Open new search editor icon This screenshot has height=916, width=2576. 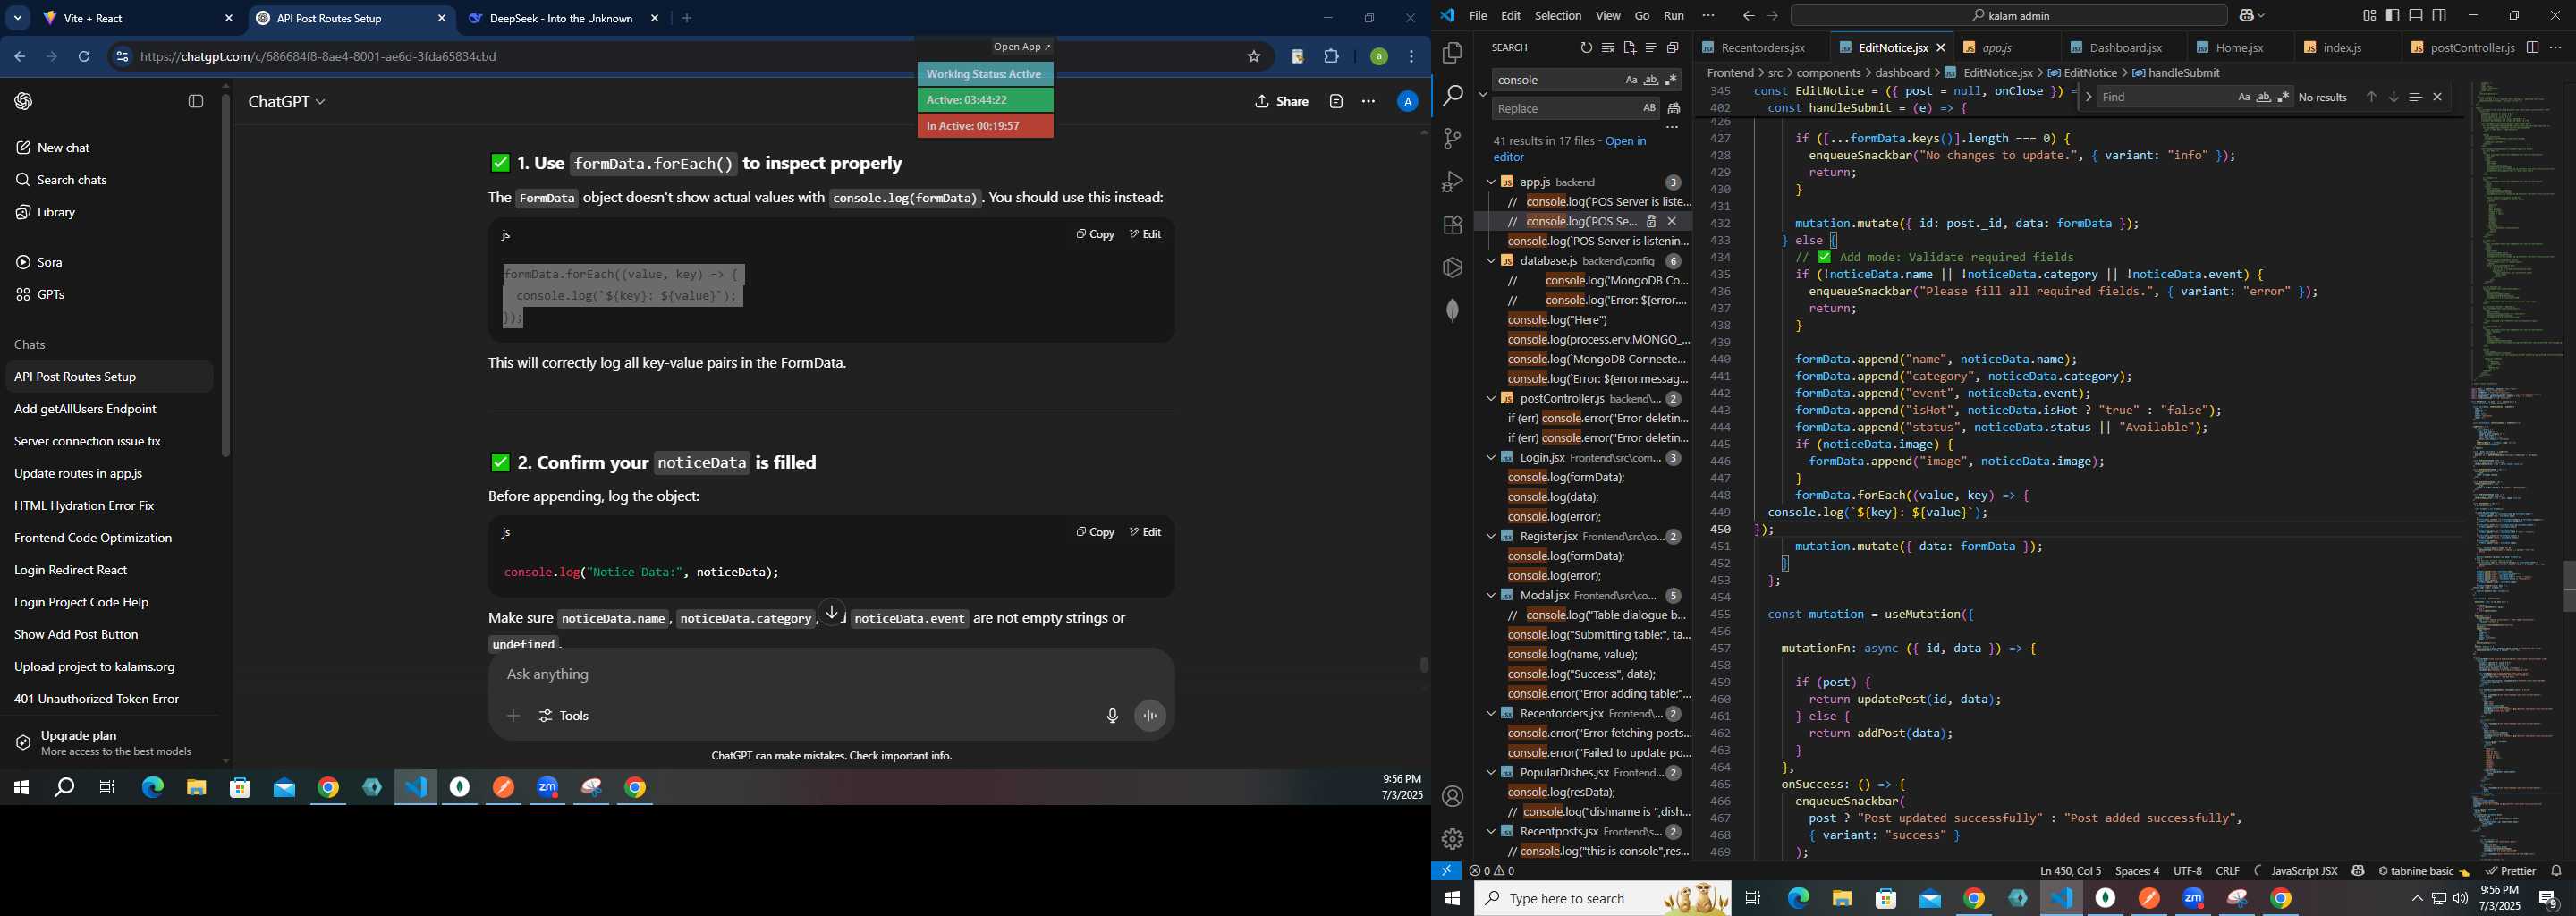click(x=1629, y=47)
